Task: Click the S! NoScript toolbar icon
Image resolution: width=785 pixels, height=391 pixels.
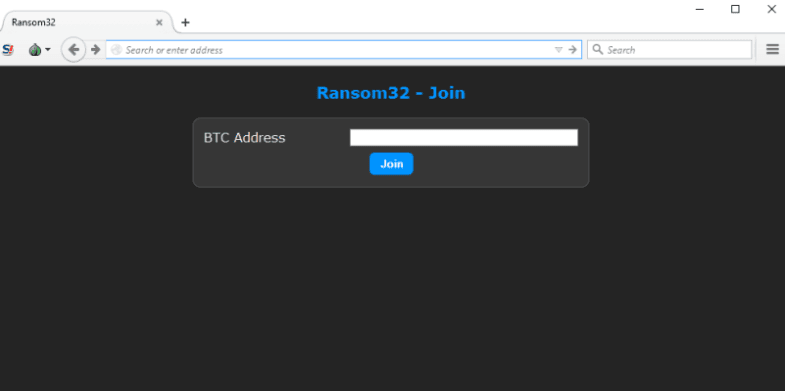Action: click(8, 50)
